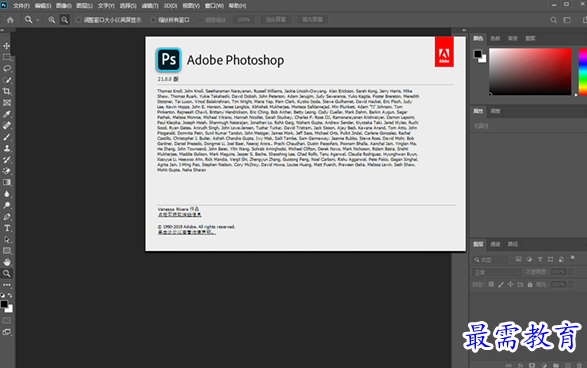Open the Zoom tool preset picker dropdown

(38, 20)
